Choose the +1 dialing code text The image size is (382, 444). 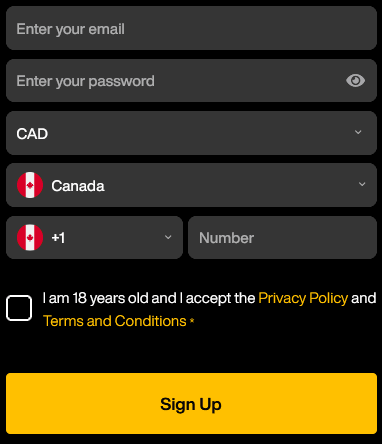58,238
